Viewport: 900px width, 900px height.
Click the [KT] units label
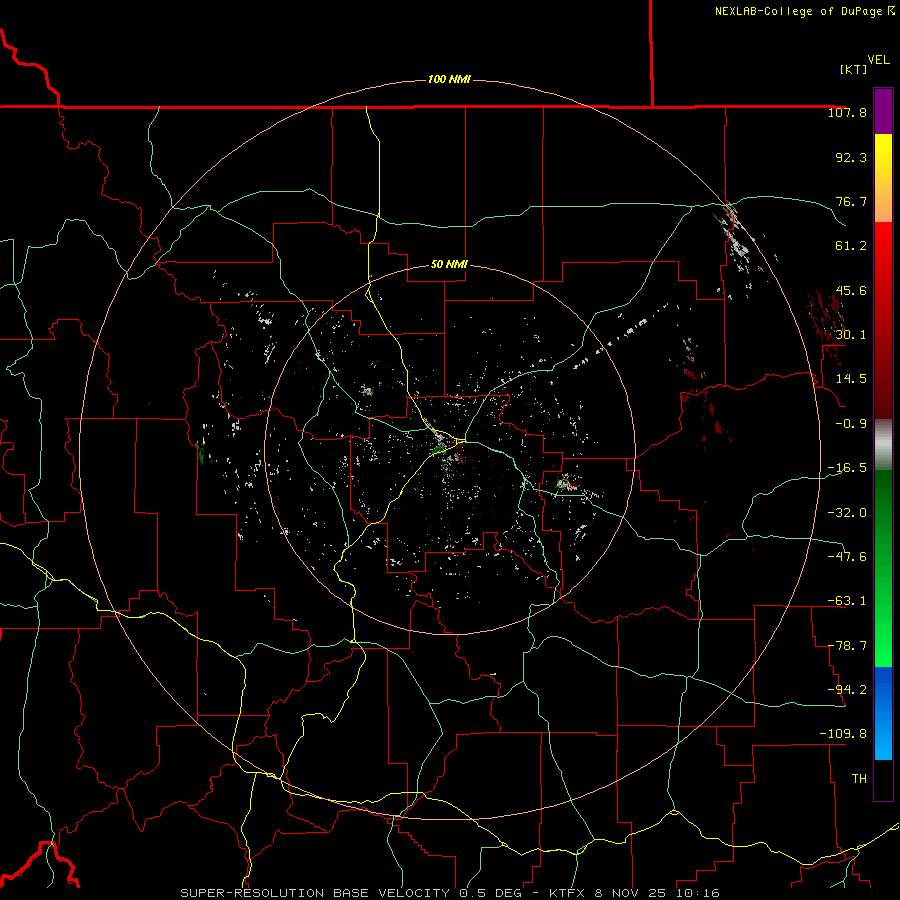[x=853, y=69]
